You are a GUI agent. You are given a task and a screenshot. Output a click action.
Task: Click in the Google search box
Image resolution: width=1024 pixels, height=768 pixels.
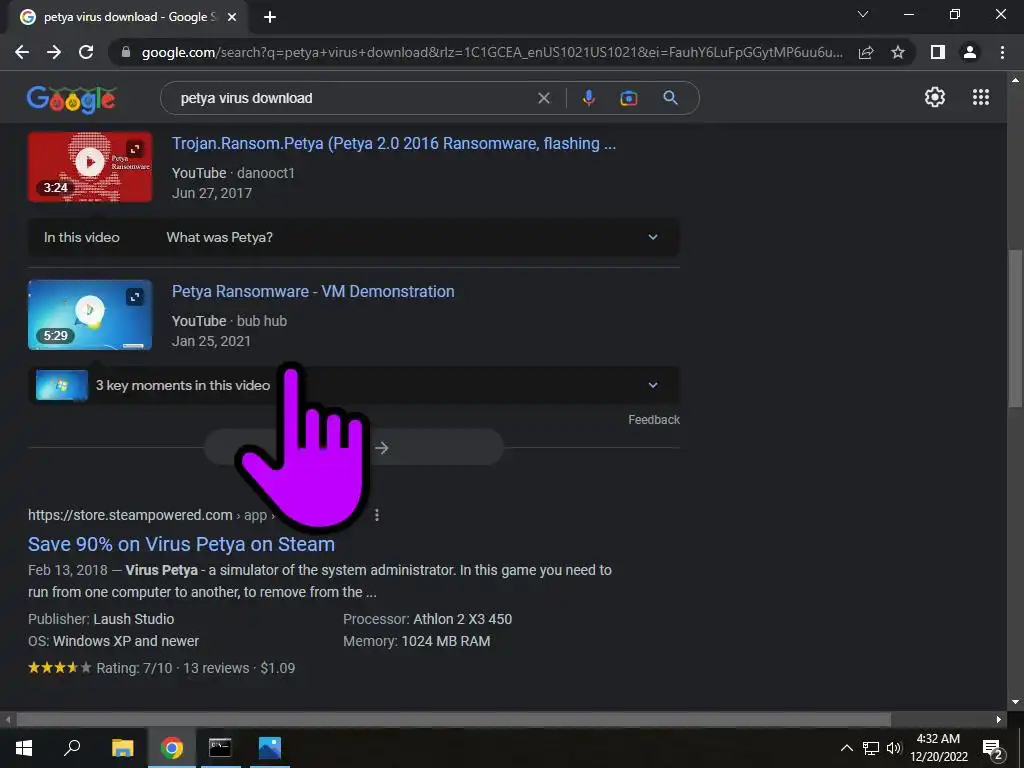353,98
